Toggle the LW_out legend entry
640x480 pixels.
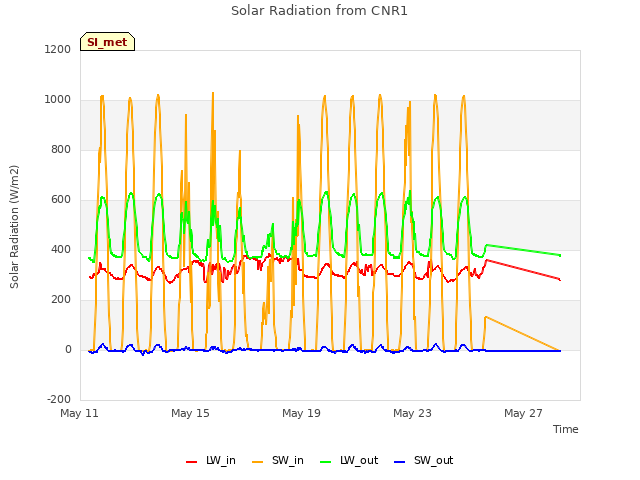pos(349,461)
